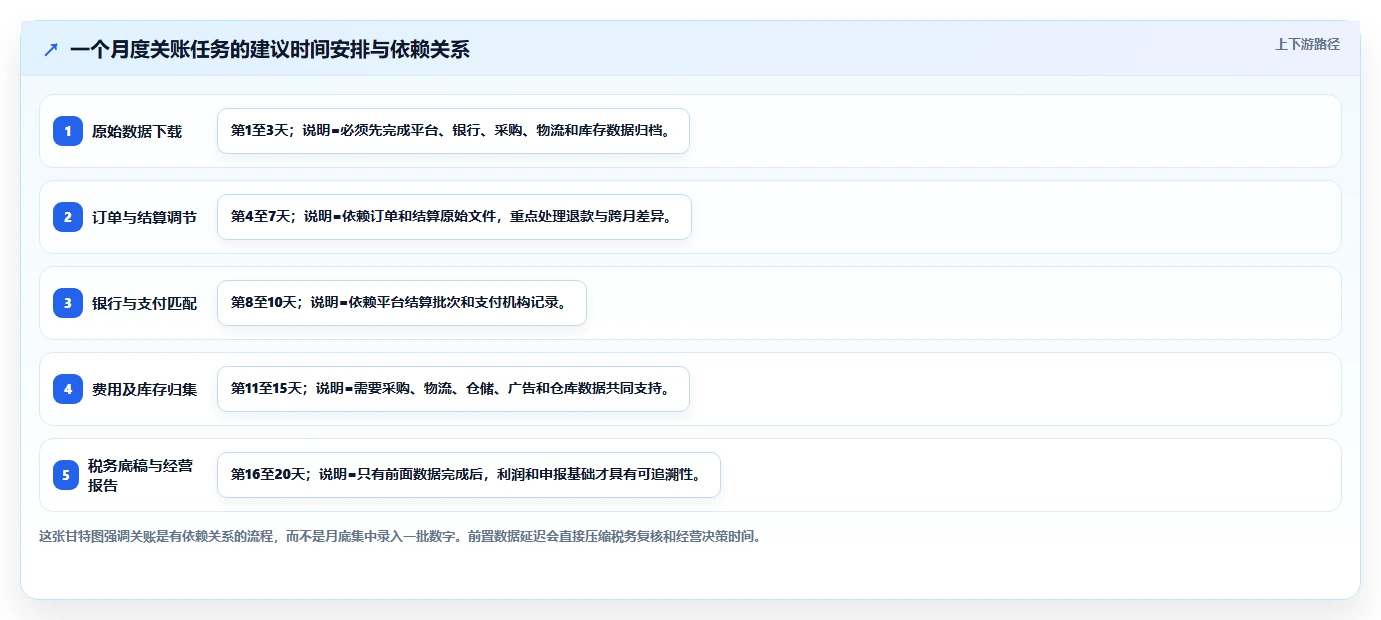Select step number badge 2
Image resolution: width=1381 pixels, height=620 pixels.
(68, 217)
